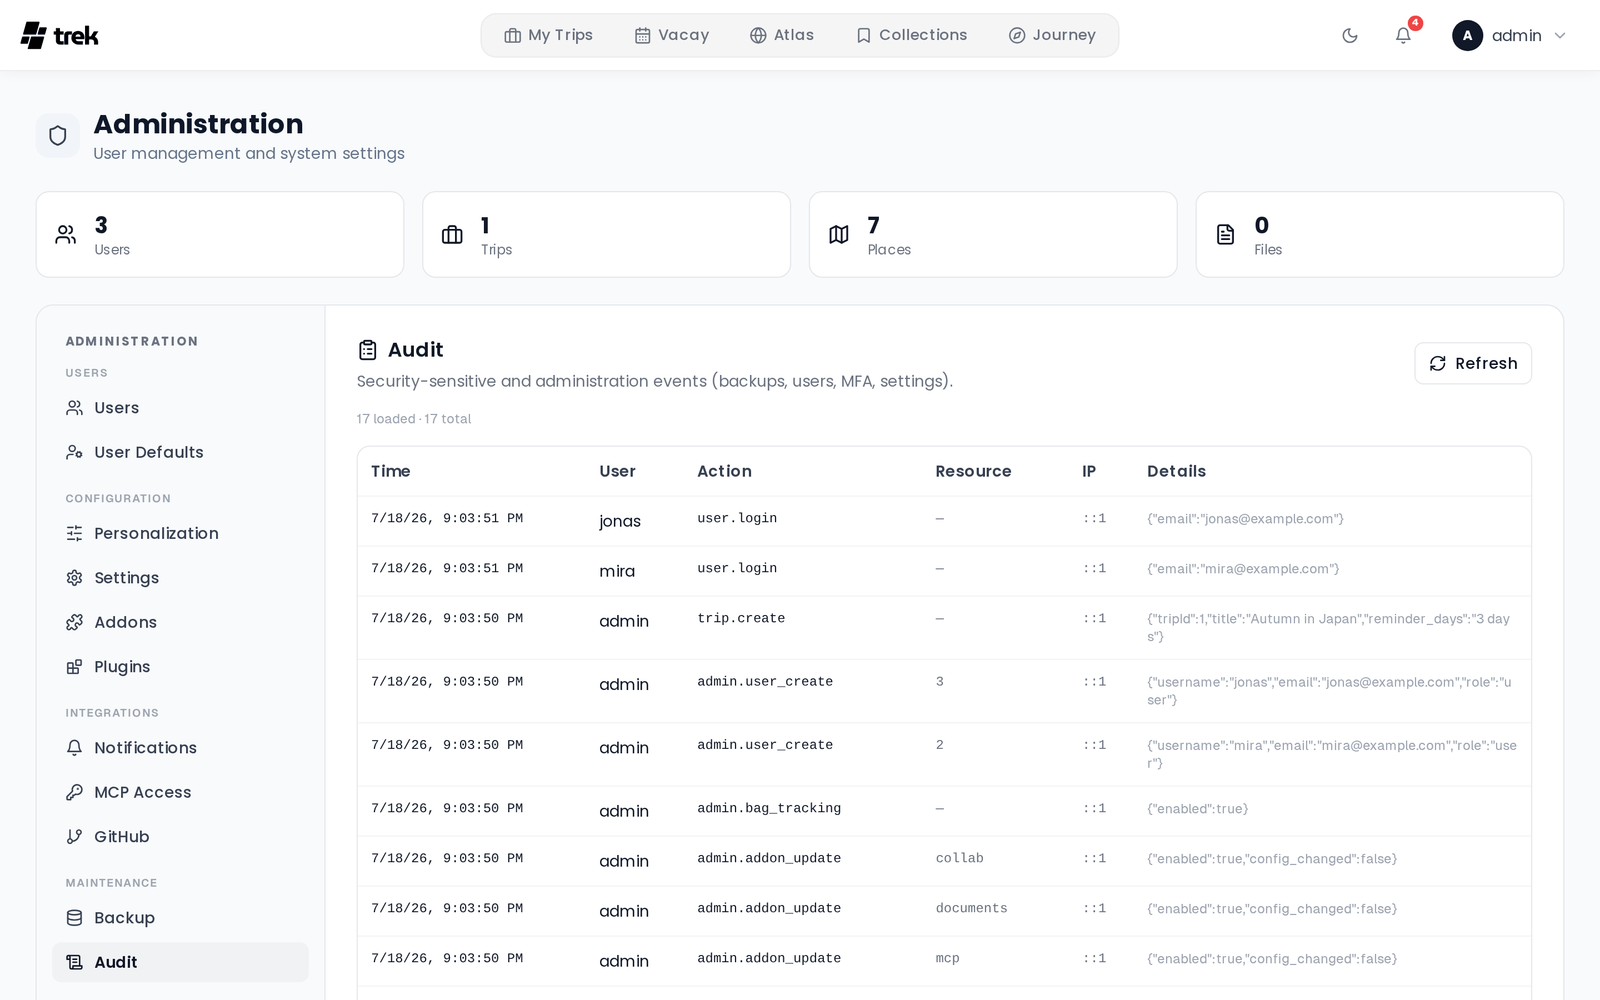Click the Refresh audit button

coord(1473,363)
